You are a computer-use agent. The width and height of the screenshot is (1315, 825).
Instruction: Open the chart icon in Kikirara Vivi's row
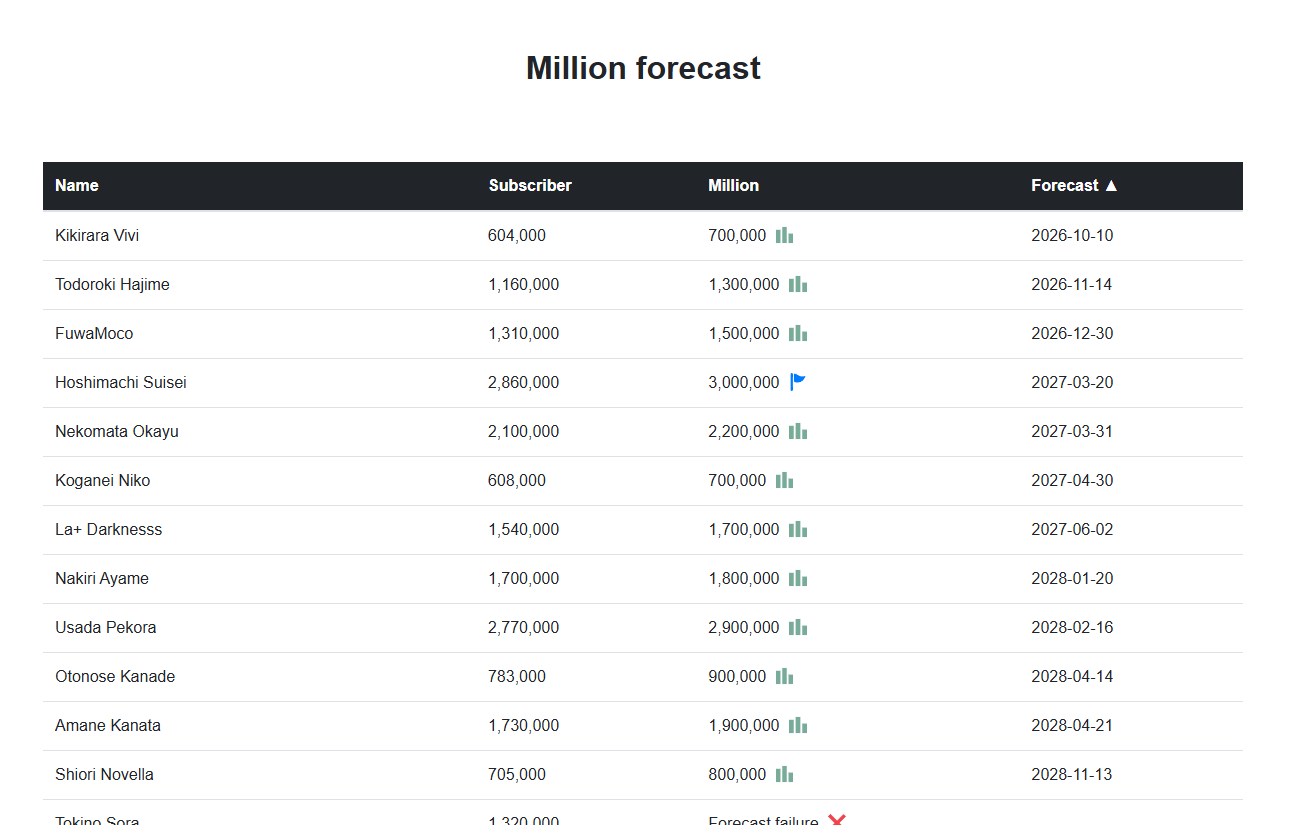click(x=785, y=236)
